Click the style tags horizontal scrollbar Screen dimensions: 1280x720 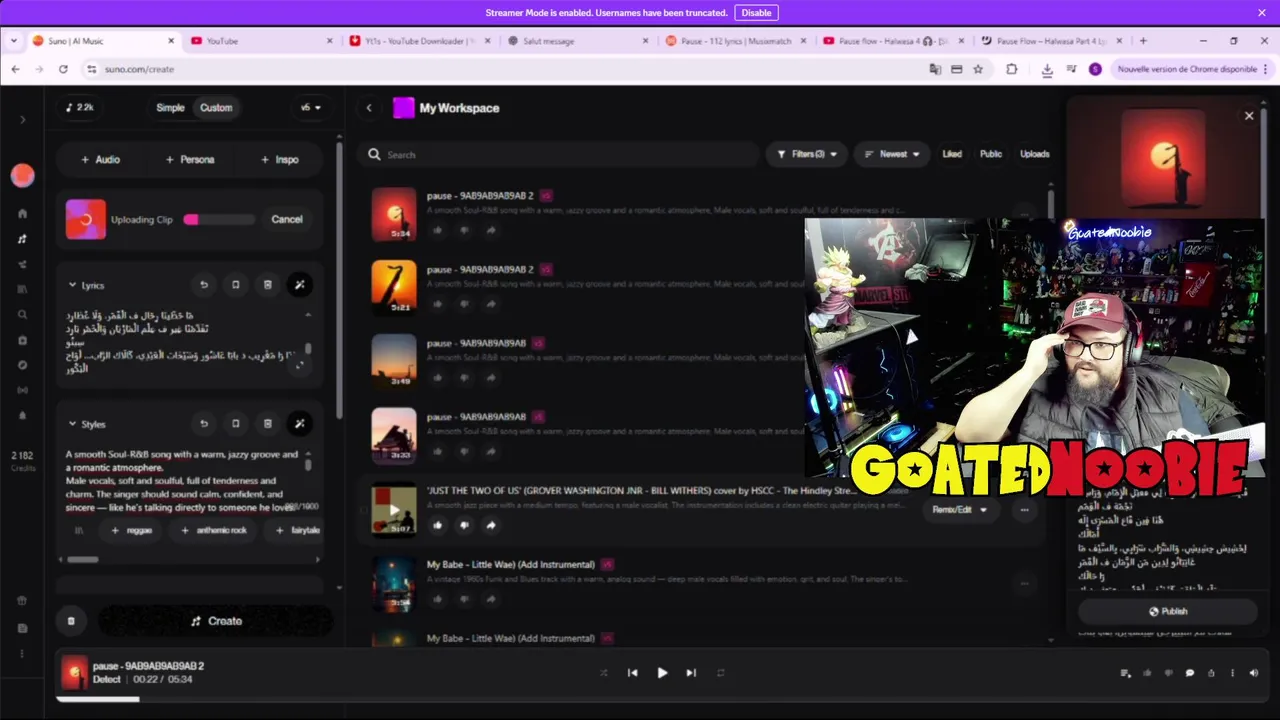pos(83,559)
